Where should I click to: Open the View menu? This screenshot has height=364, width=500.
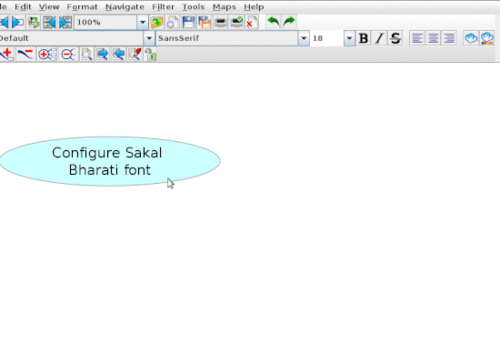pyautogui.click(x=49, y=7)
